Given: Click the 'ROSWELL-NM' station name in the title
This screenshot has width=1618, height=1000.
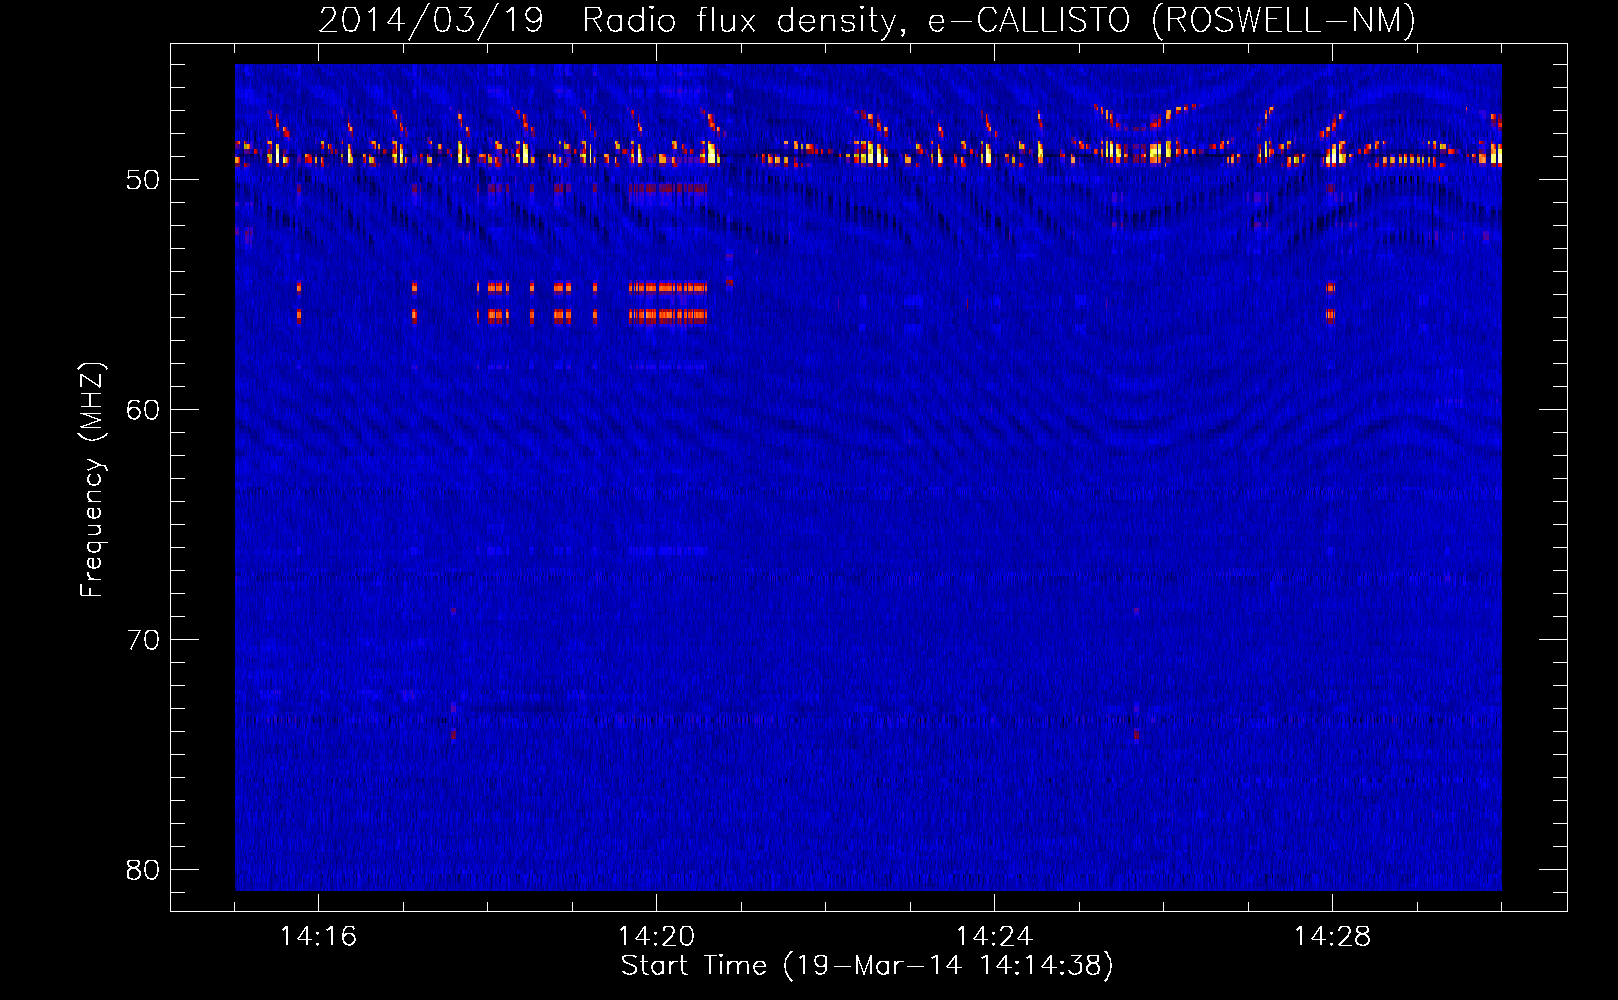Looking at the screenshot, I should 1284,20.
